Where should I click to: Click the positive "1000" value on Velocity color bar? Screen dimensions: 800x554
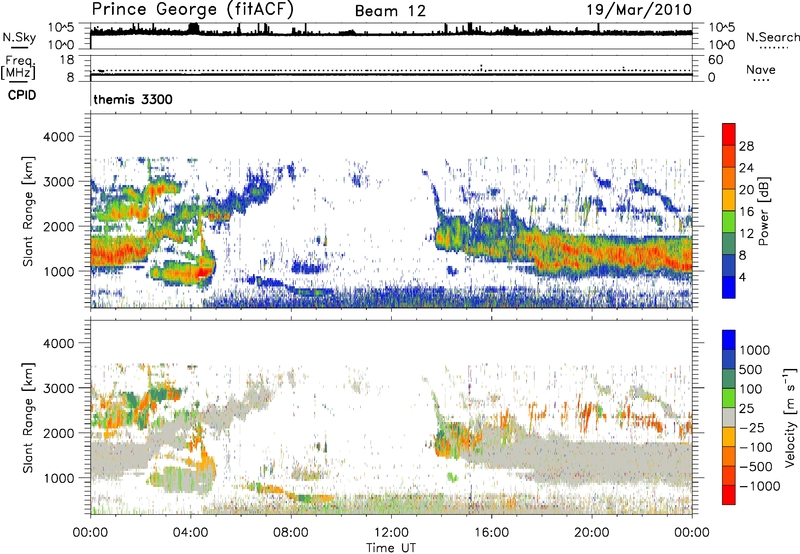coord(755,350)
